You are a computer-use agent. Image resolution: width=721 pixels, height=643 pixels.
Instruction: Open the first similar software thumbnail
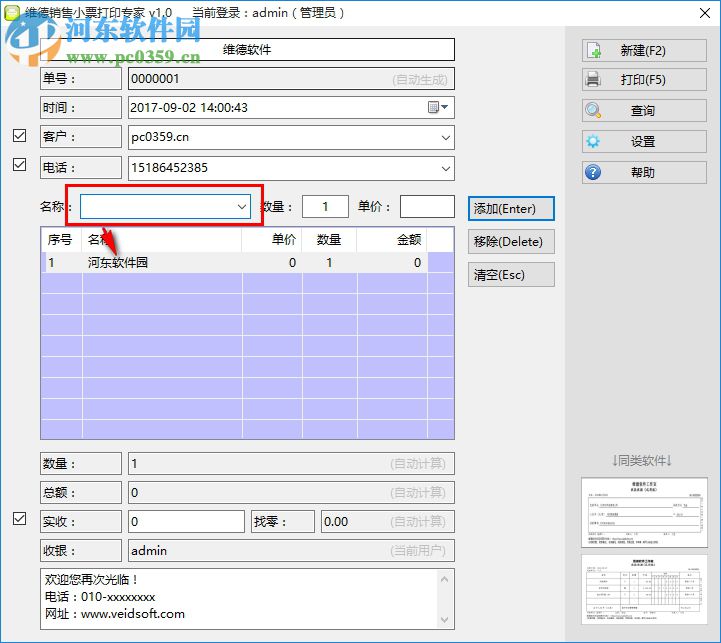click(641, 511)
